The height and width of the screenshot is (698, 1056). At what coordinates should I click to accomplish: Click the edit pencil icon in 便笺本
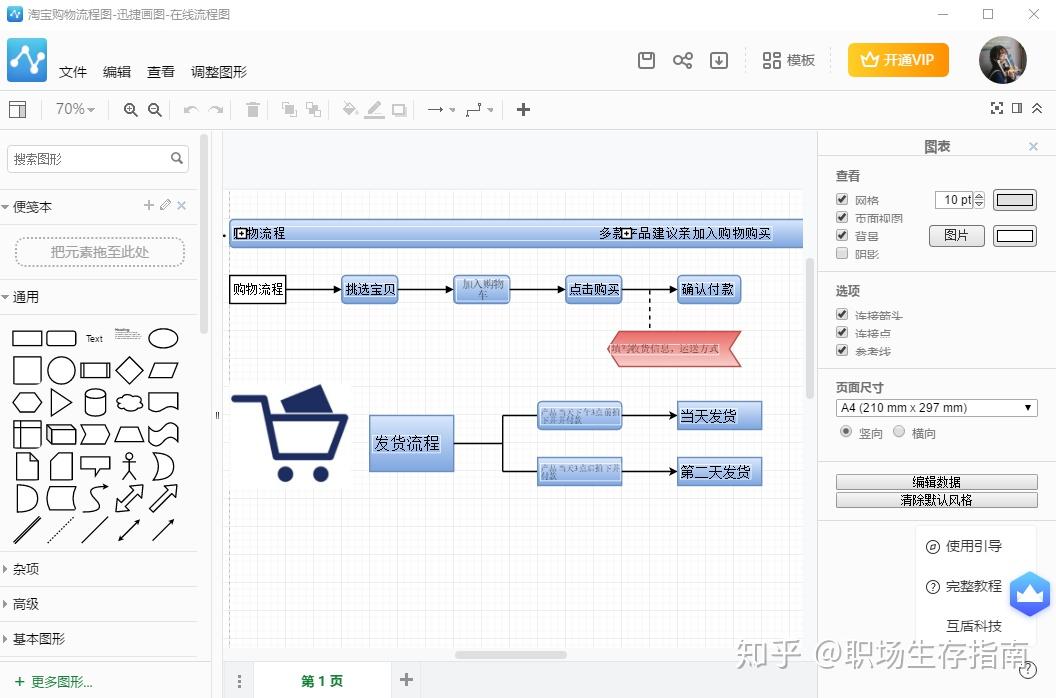pos(166,205)
